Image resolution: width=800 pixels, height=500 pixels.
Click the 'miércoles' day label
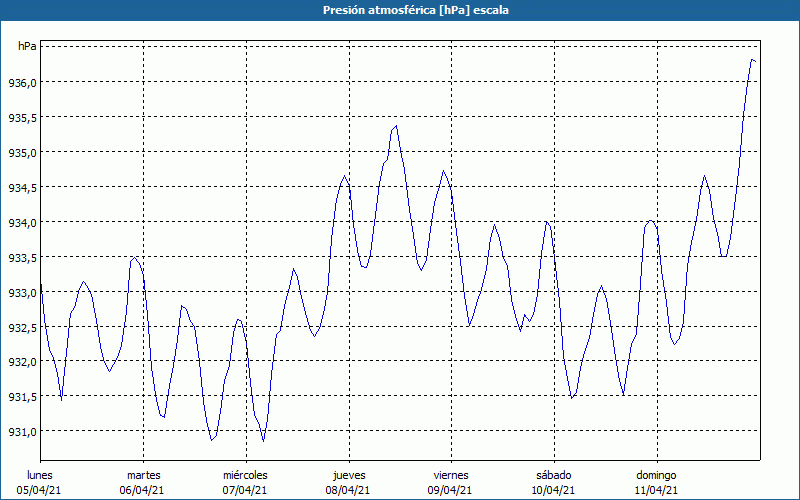tap(245, 475)
